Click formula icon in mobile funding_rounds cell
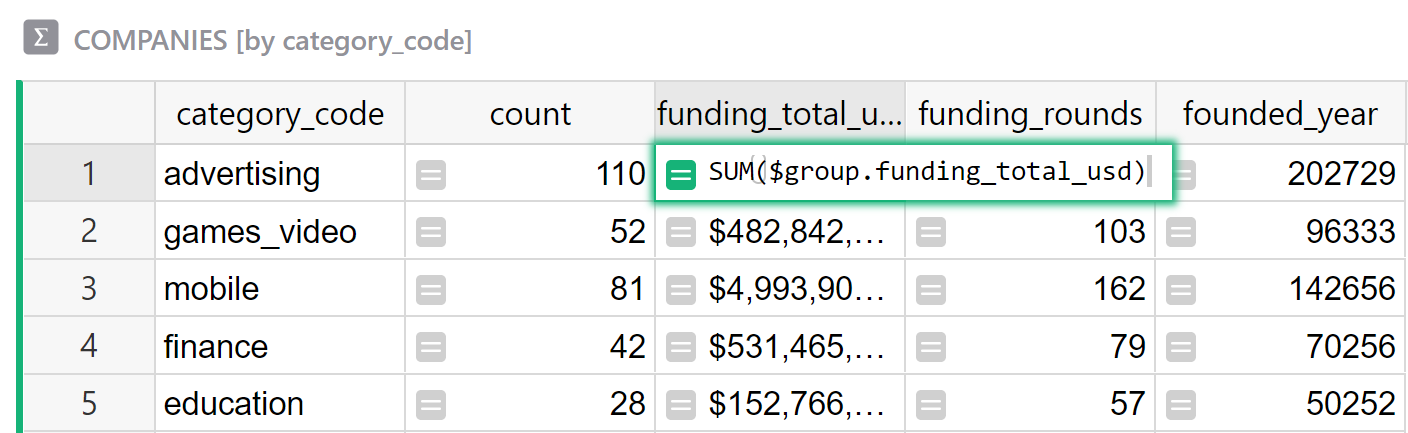1408x433 pixels. pyautogui.click(x=931, y=290)
